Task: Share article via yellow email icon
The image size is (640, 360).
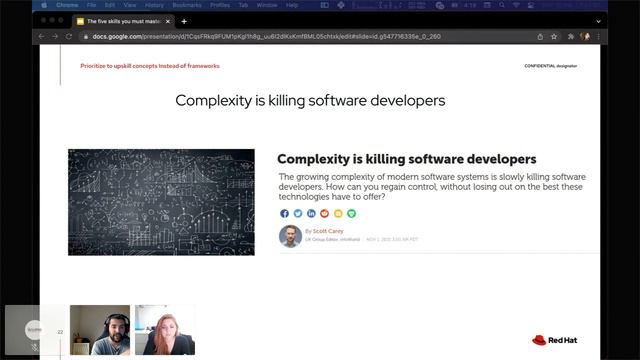Action: (x=338, y=213)
